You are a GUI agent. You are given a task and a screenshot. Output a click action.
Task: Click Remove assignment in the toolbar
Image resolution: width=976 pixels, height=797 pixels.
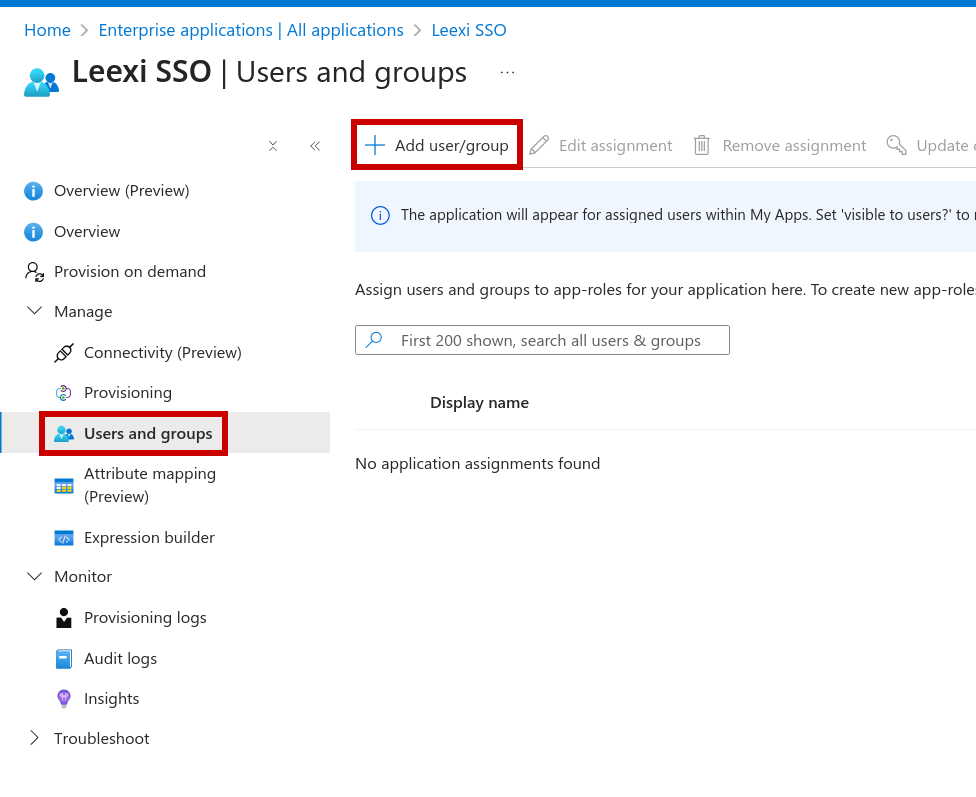[780, 145]
